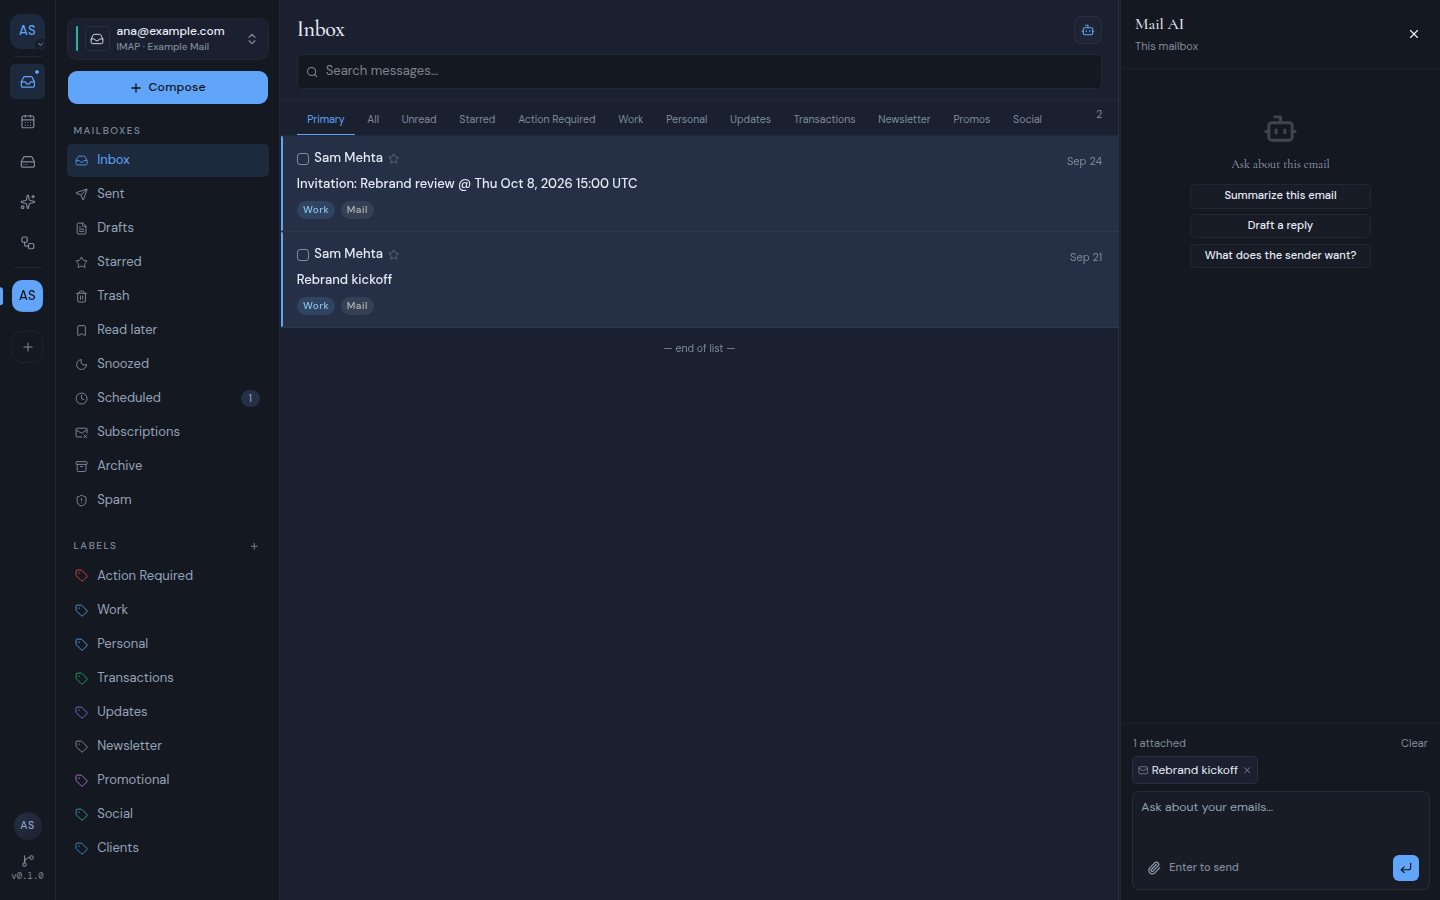Open the ana@example.com account switcher
This screenshot has height=900, width=1440.
[168, 39]
